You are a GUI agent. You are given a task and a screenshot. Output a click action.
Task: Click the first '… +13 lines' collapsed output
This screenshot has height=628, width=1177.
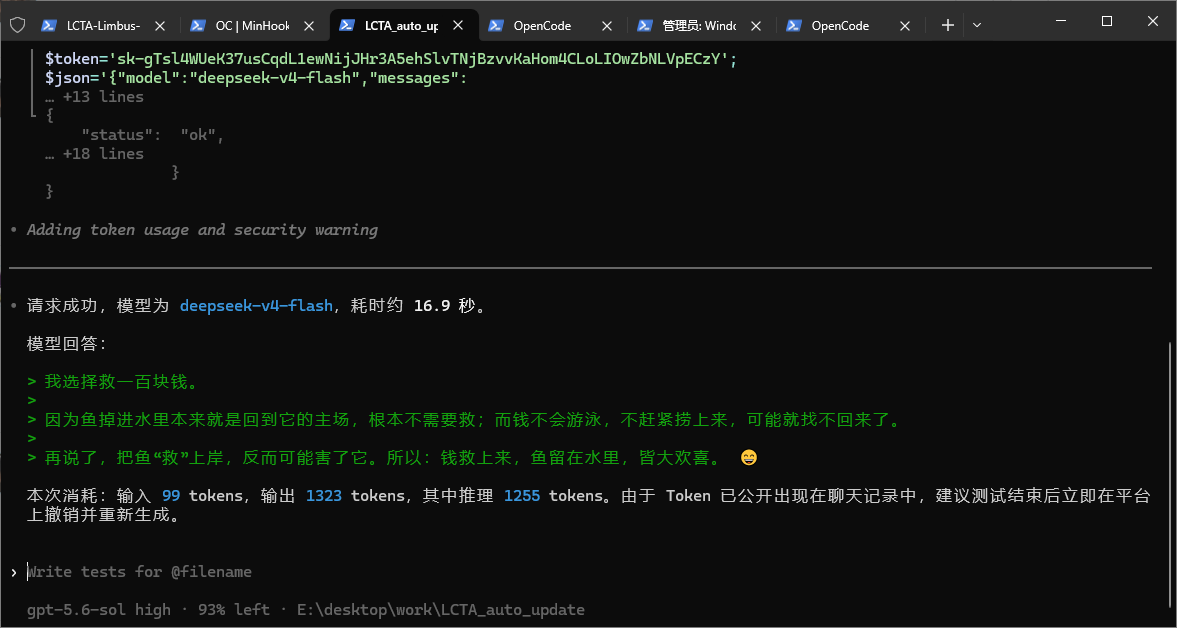94,97
